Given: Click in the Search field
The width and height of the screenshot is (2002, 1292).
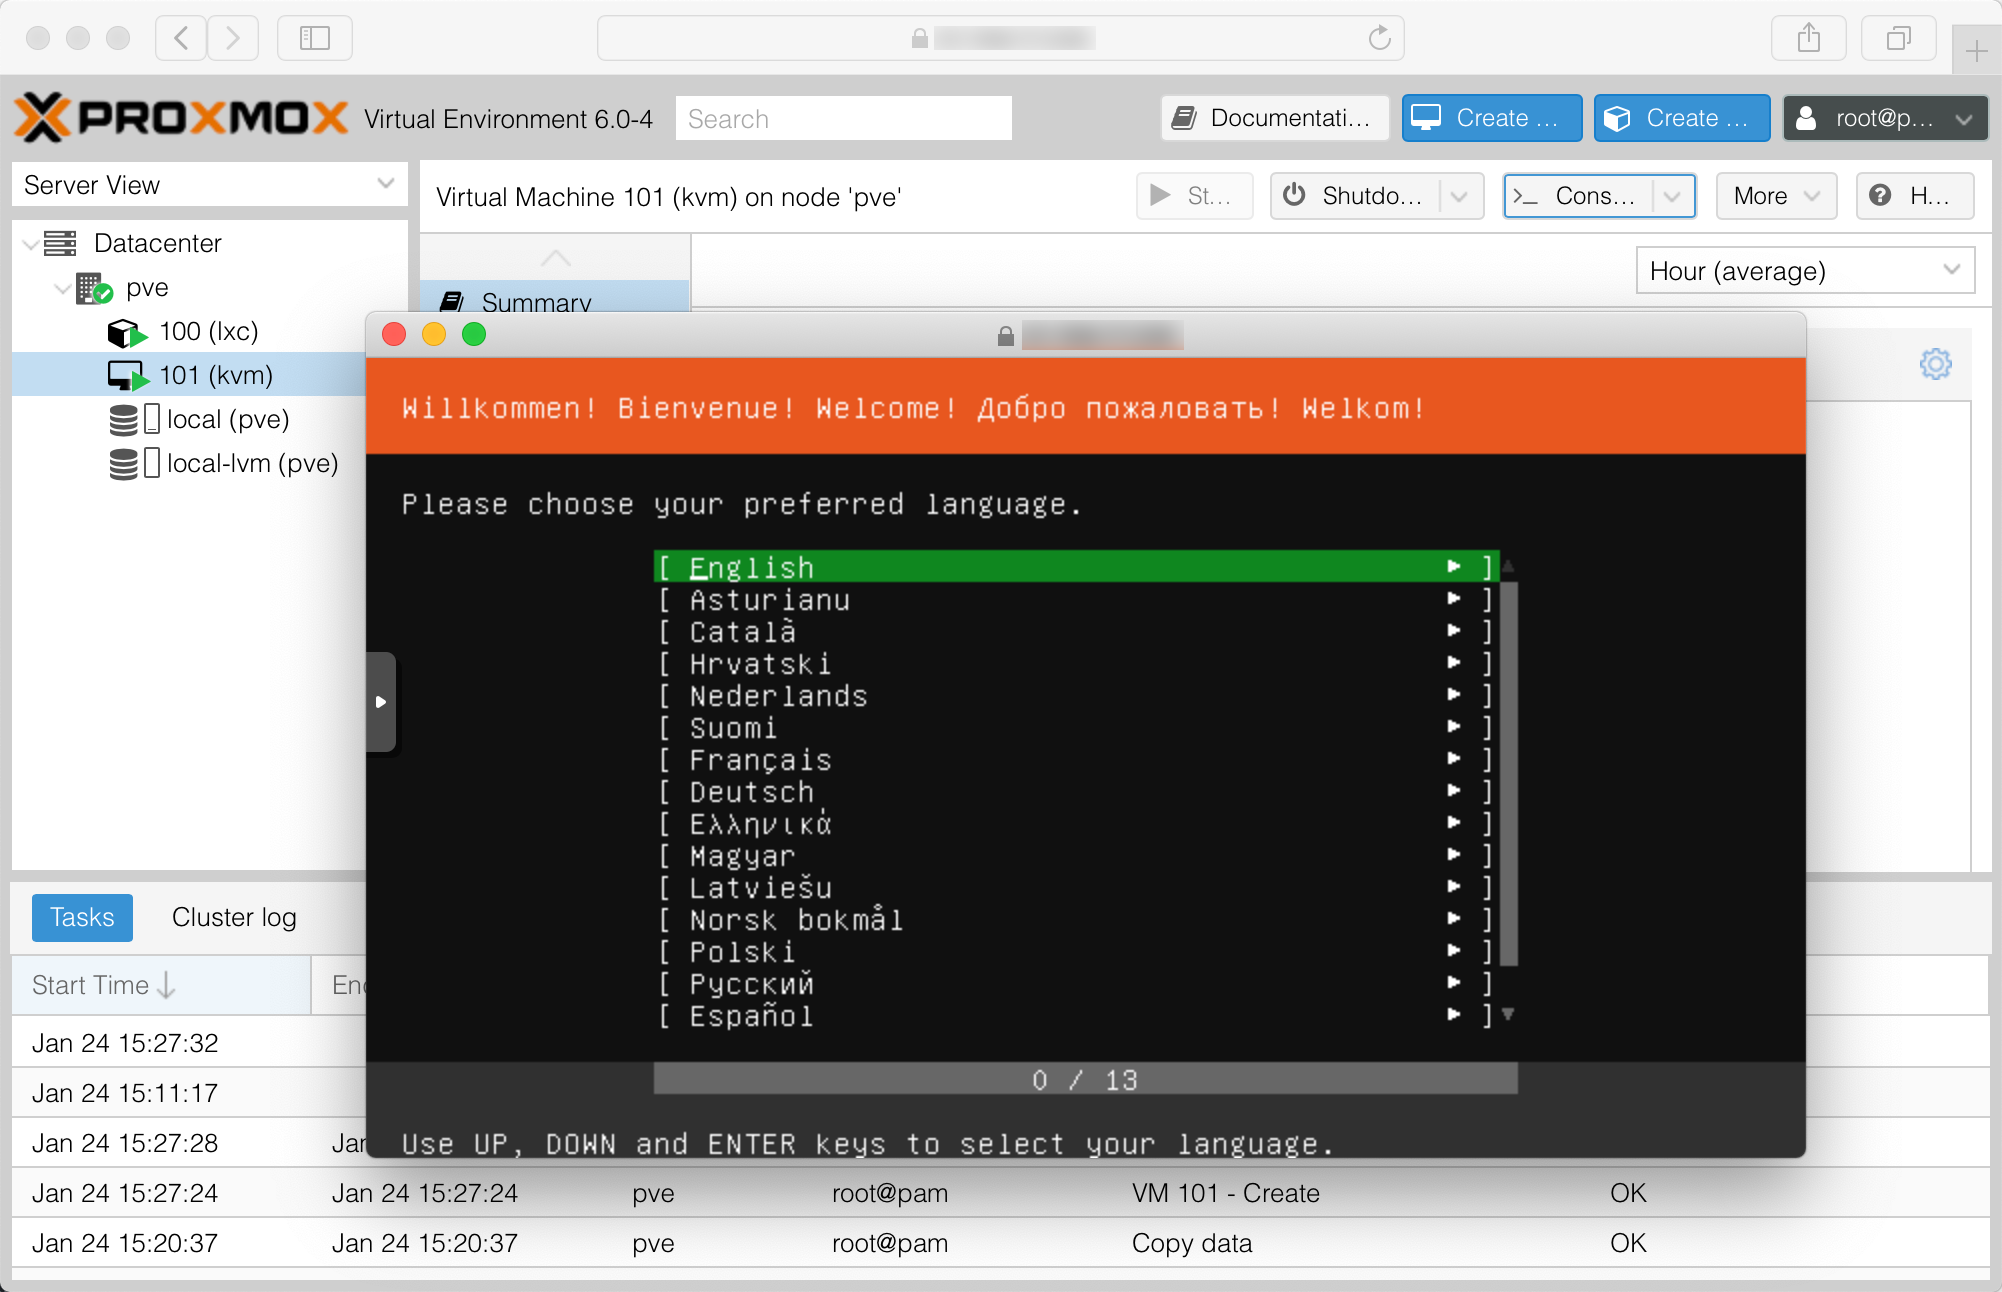Looking at the screenshot, I should click(843, 119).
